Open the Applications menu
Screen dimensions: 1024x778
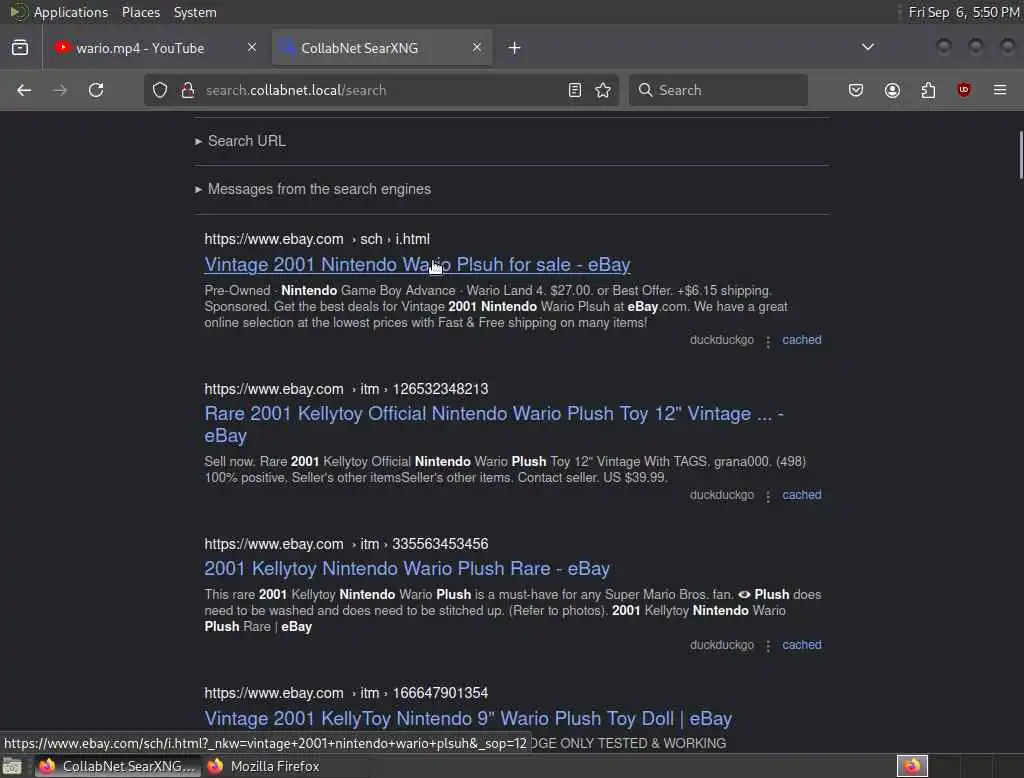71,12
